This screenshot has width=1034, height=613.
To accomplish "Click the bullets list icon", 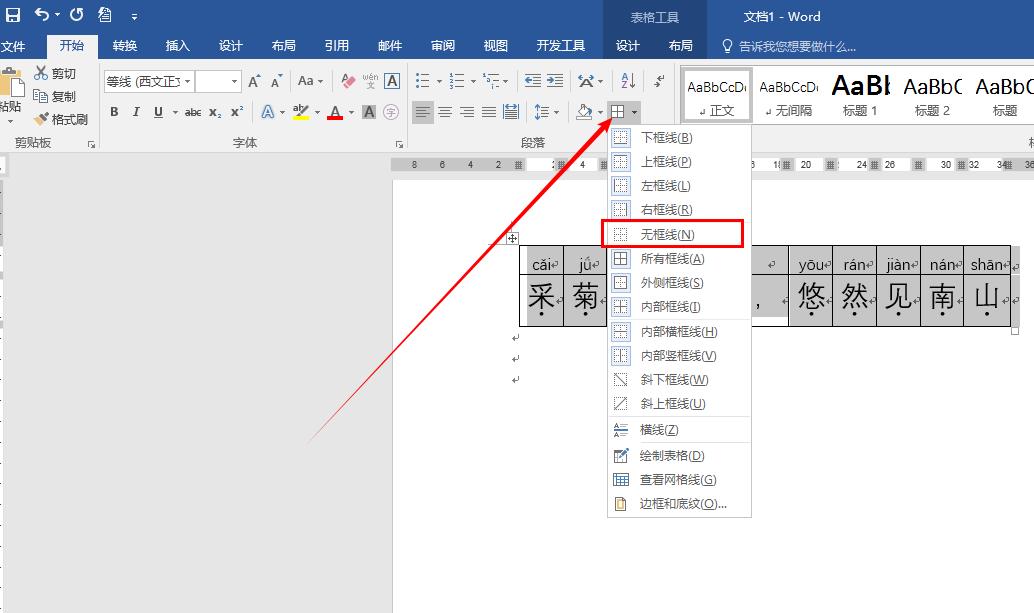I will (423, 81).
